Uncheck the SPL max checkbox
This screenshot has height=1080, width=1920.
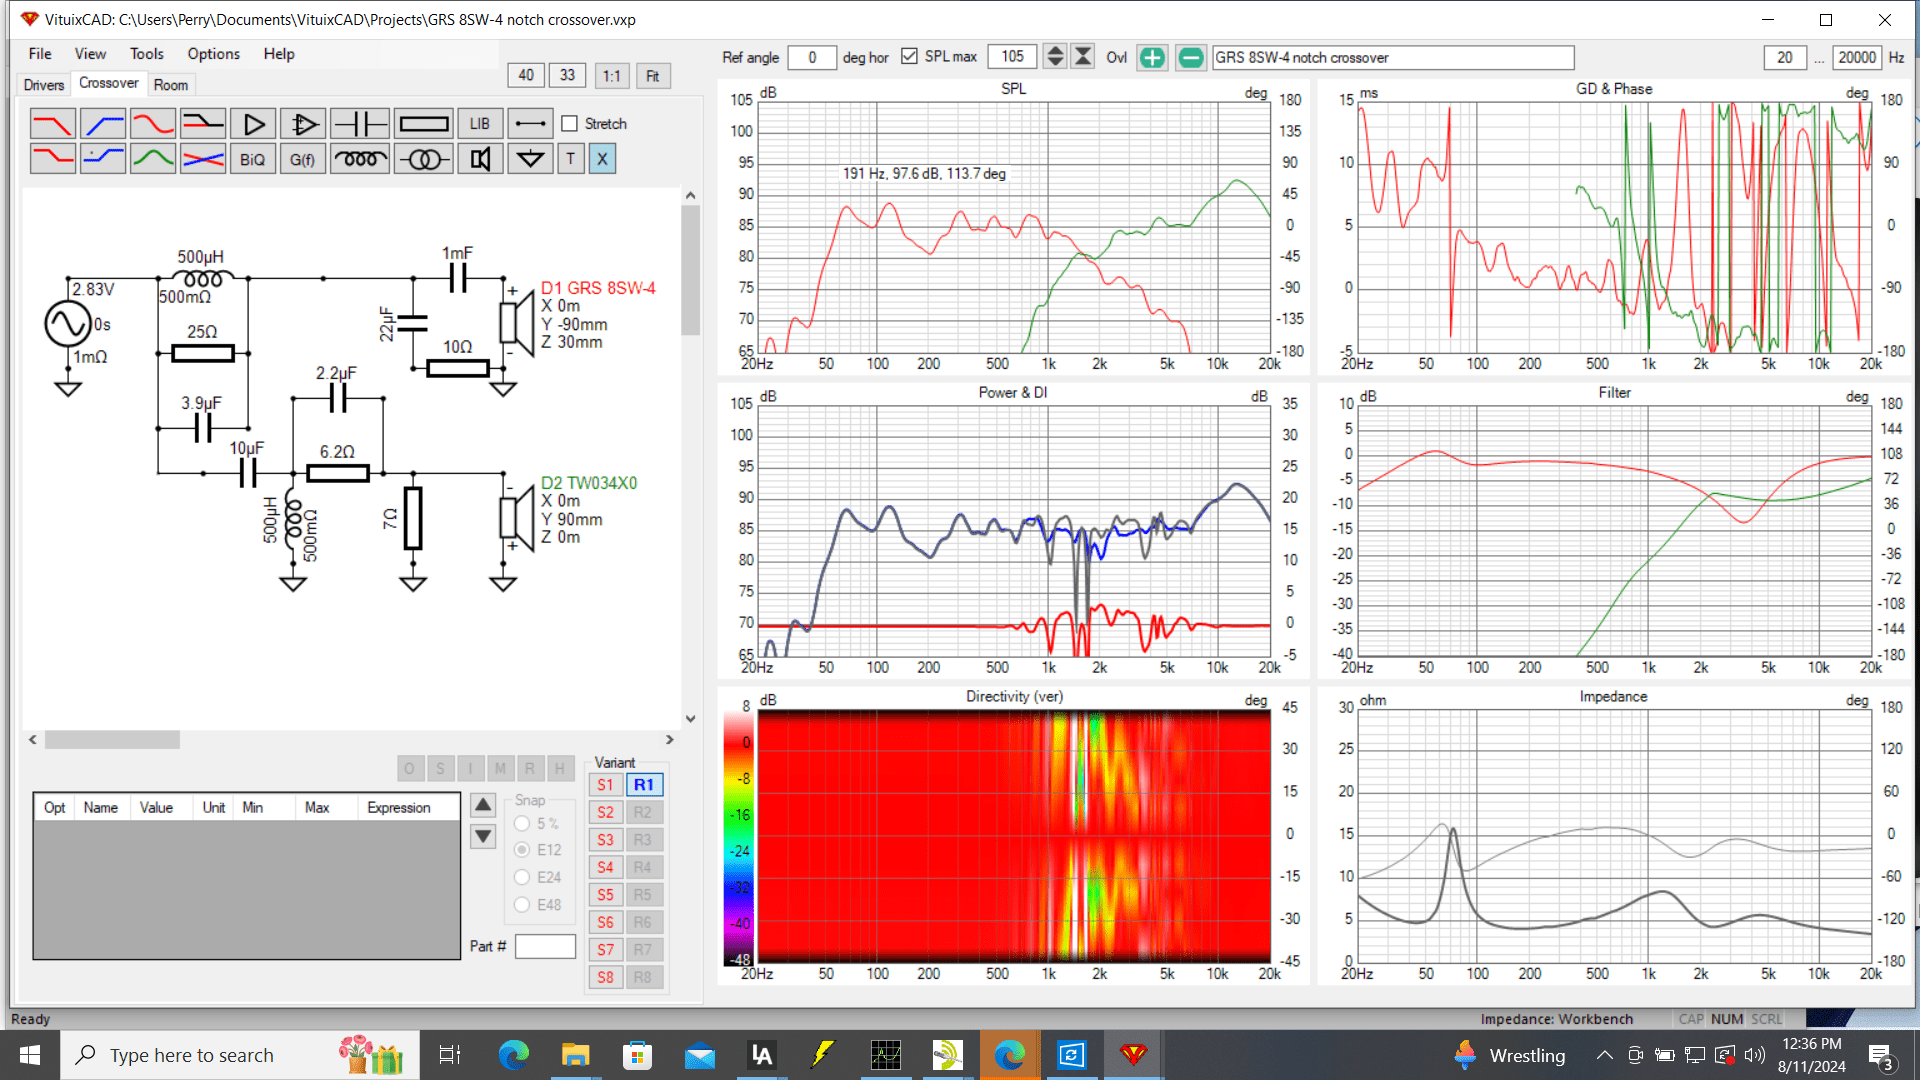pos(909,56)
